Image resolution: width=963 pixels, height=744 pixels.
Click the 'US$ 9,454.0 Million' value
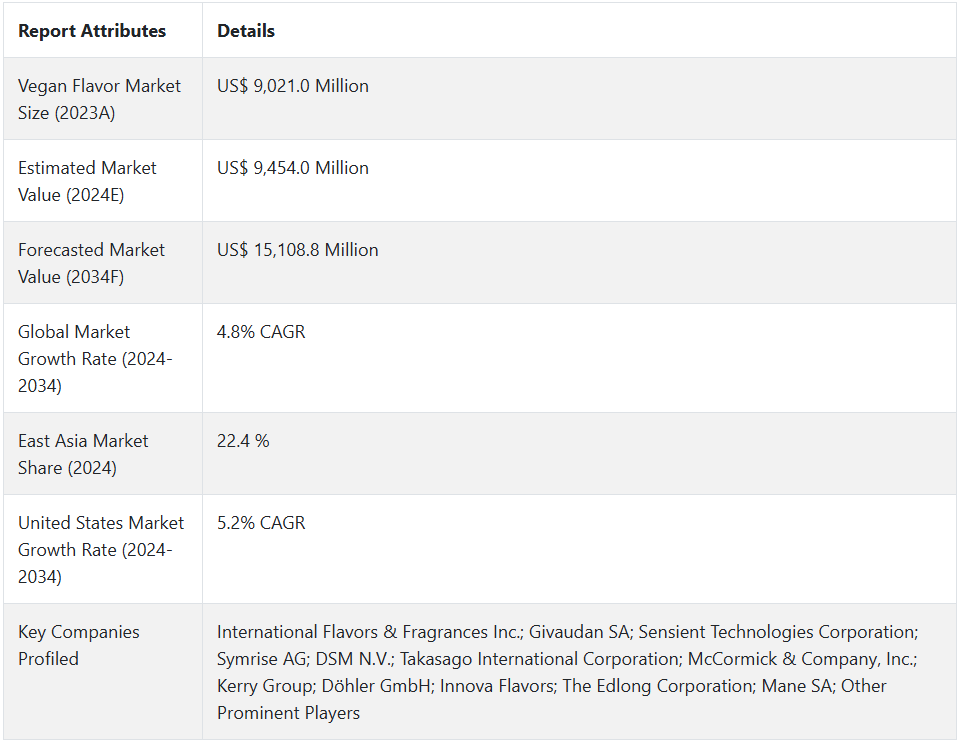[293, 168]
